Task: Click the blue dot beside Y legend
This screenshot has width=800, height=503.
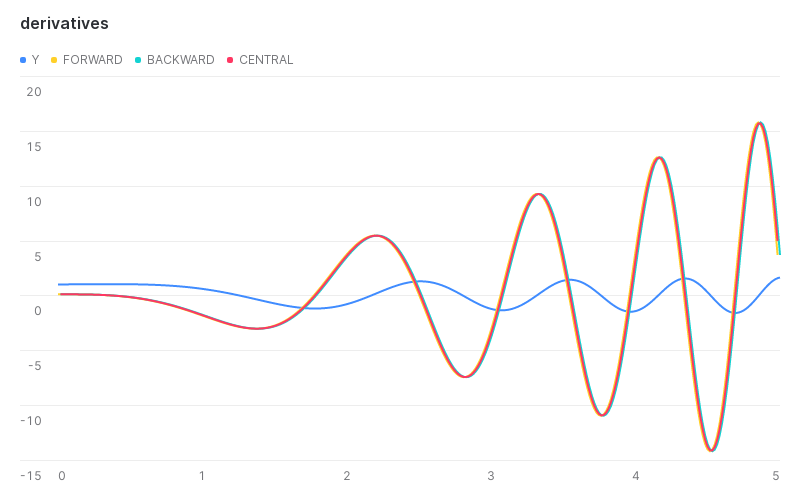Action: 23,60
